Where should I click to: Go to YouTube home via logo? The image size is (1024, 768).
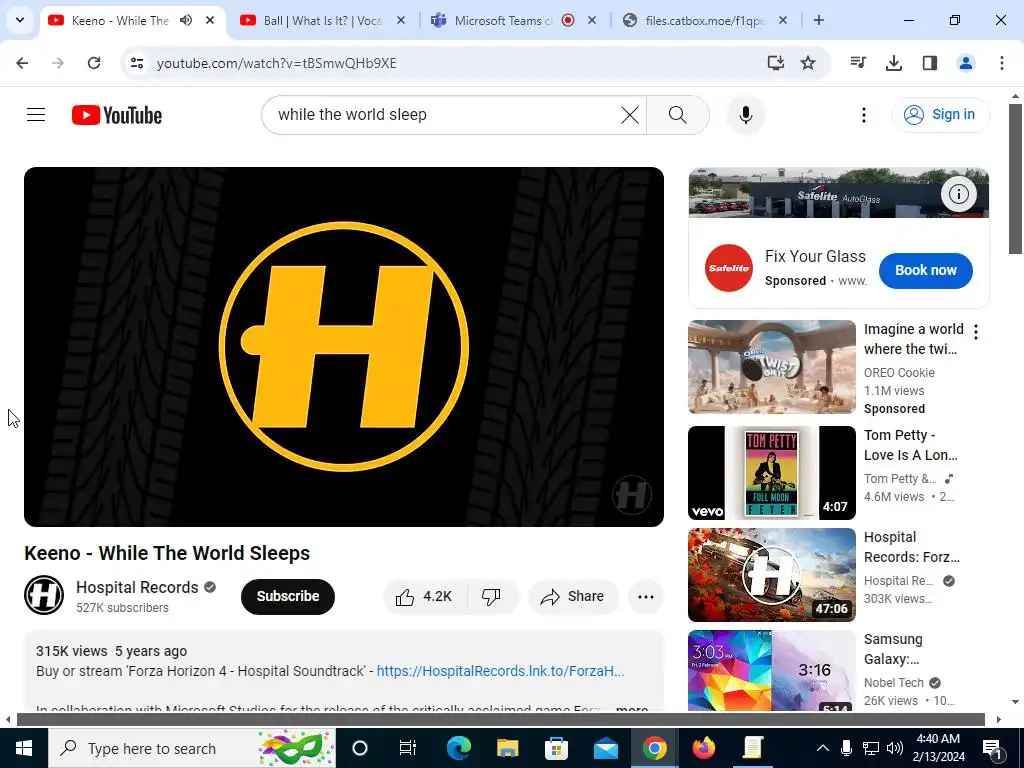[117, 115]
